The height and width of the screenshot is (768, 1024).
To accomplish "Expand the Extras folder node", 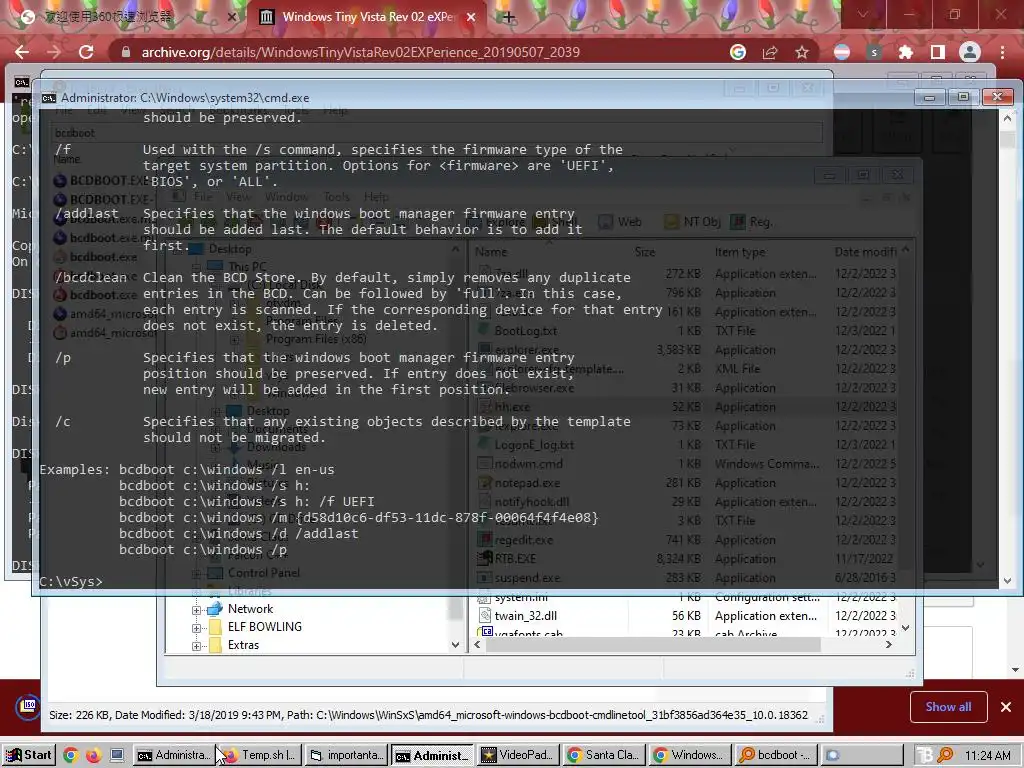I will click(196, 646).
